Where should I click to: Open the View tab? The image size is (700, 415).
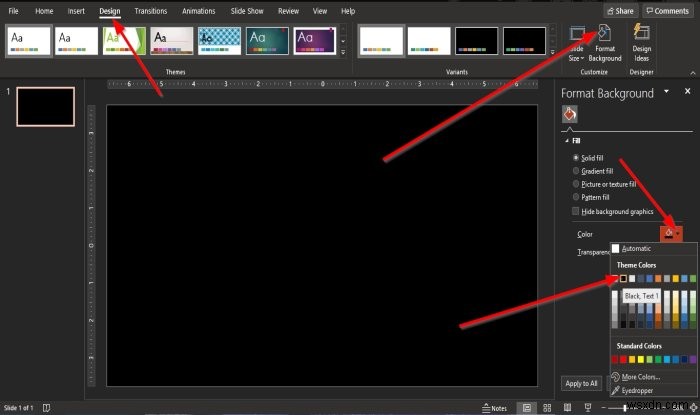coord(320,11)
